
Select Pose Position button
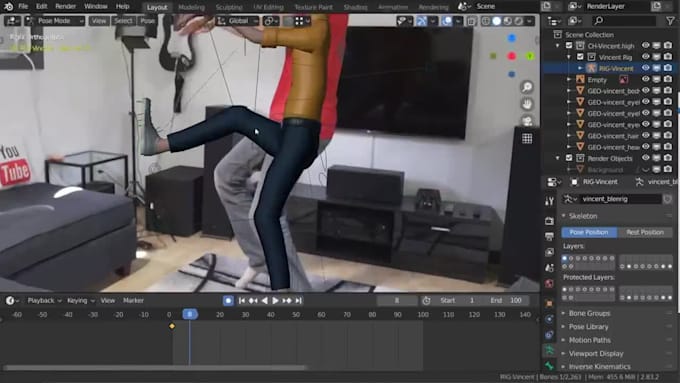tap(589, 232)
